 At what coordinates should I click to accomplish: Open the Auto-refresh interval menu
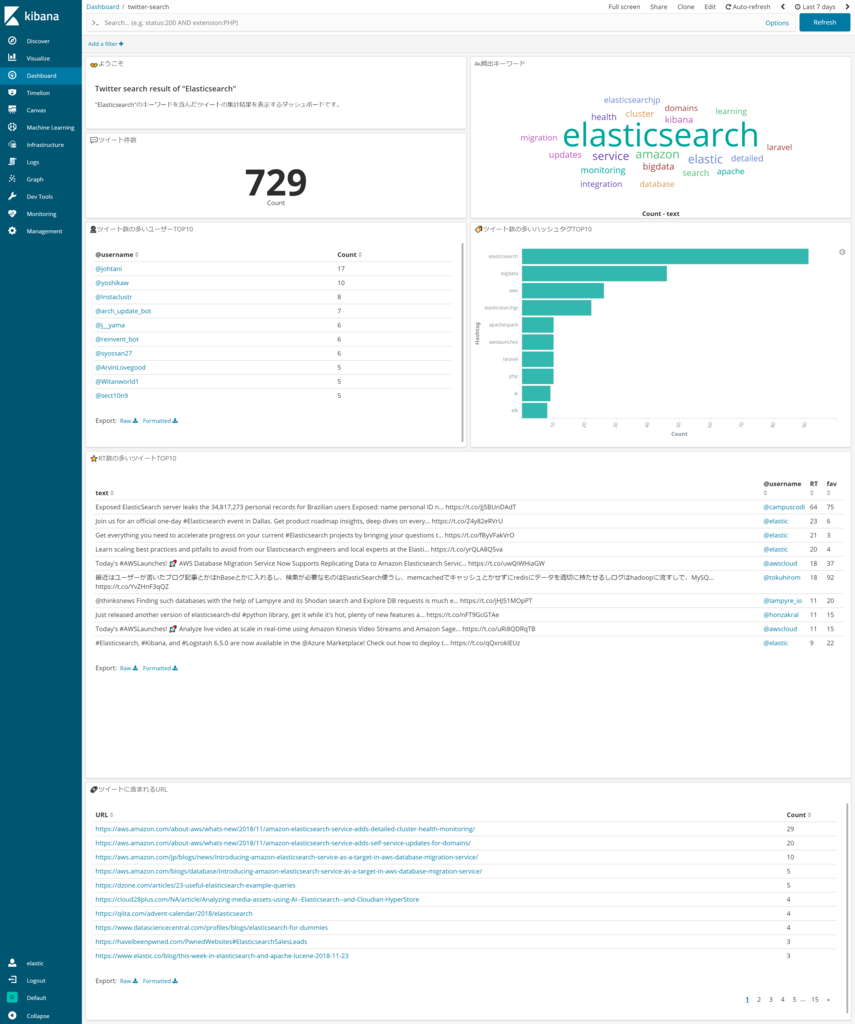tap(748, 7)
